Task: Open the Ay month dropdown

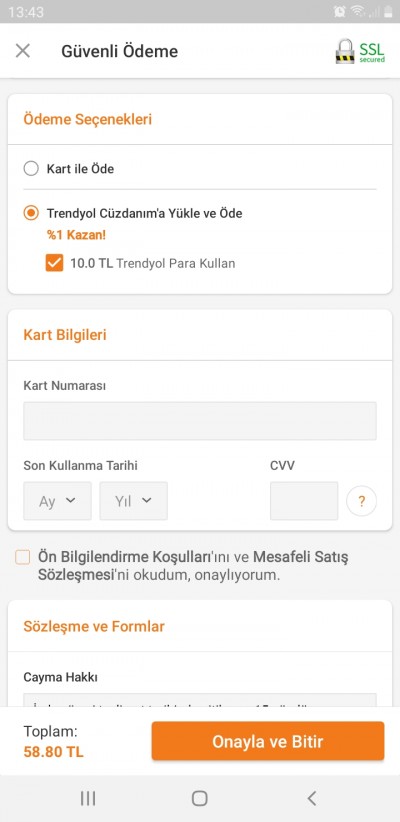Action: [57, 501]
